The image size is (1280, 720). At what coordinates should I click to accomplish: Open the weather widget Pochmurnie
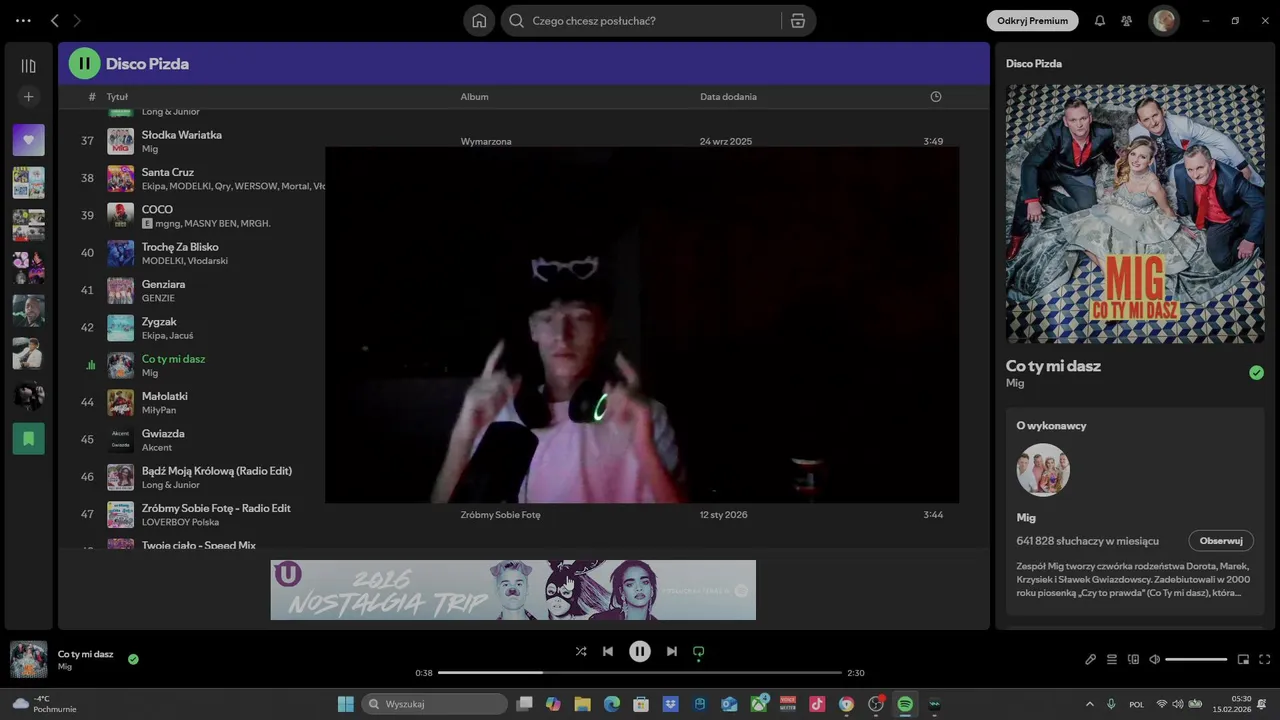click(x=44, y=704)
